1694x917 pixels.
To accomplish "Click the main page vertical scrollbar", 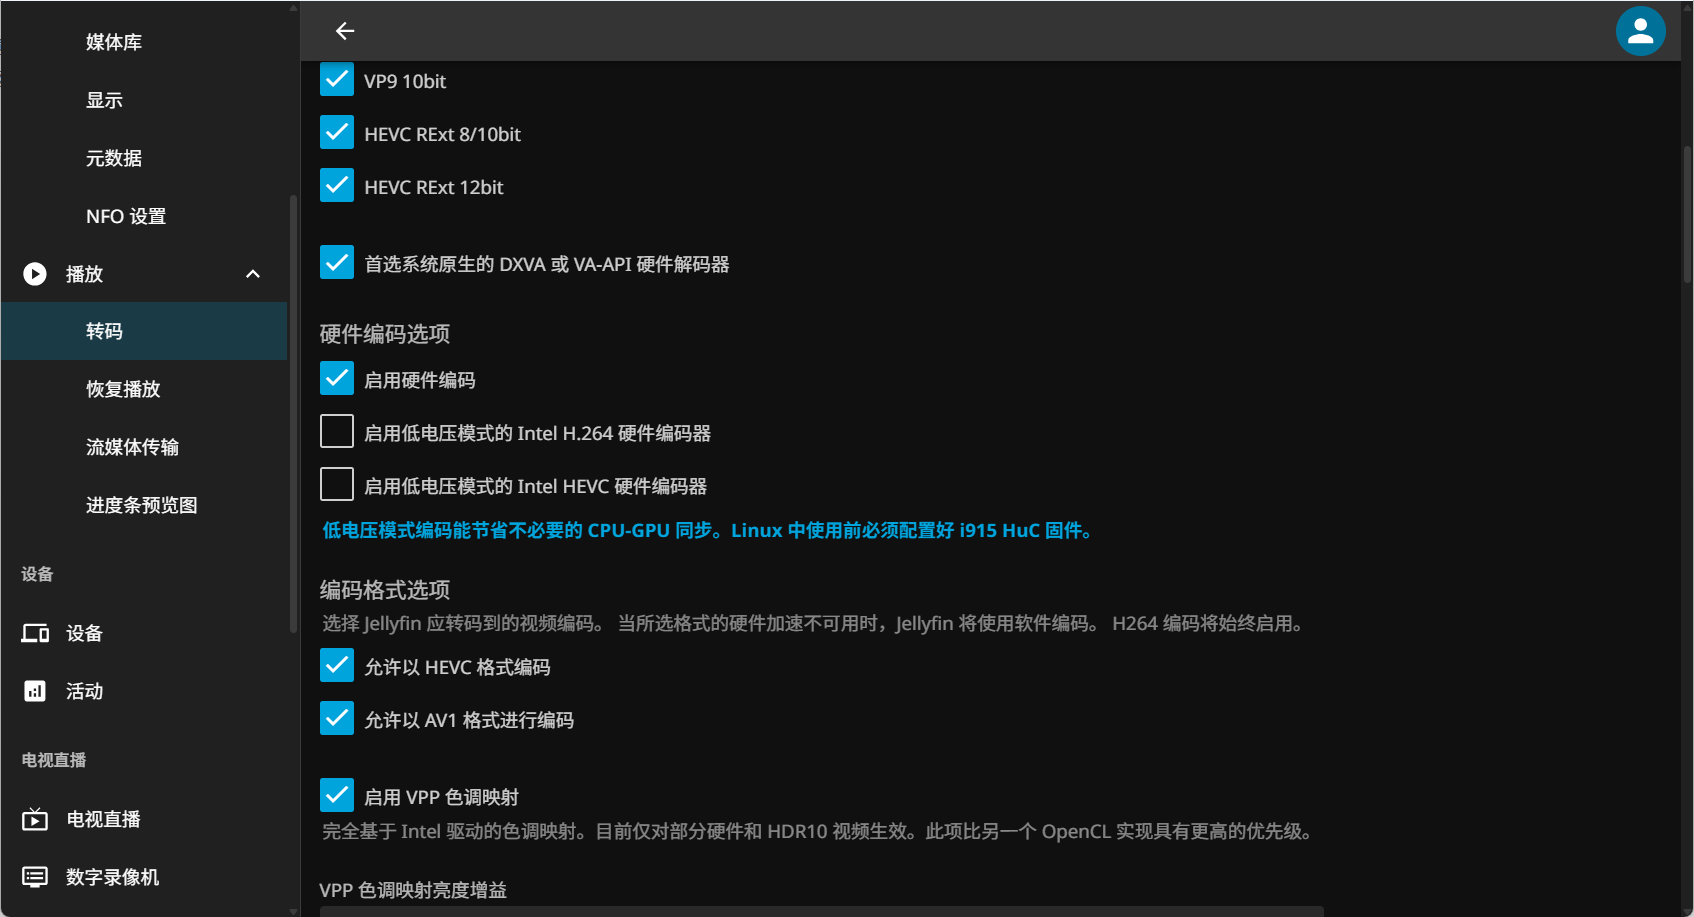I will [1687, 215].
